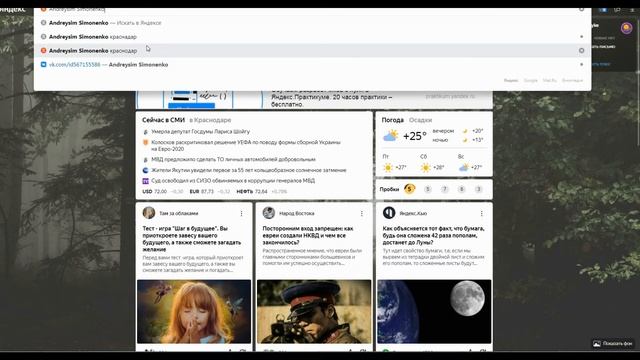
Task: Click the grey traffic forecast circle labelled 3
Action: coord(478,189)
